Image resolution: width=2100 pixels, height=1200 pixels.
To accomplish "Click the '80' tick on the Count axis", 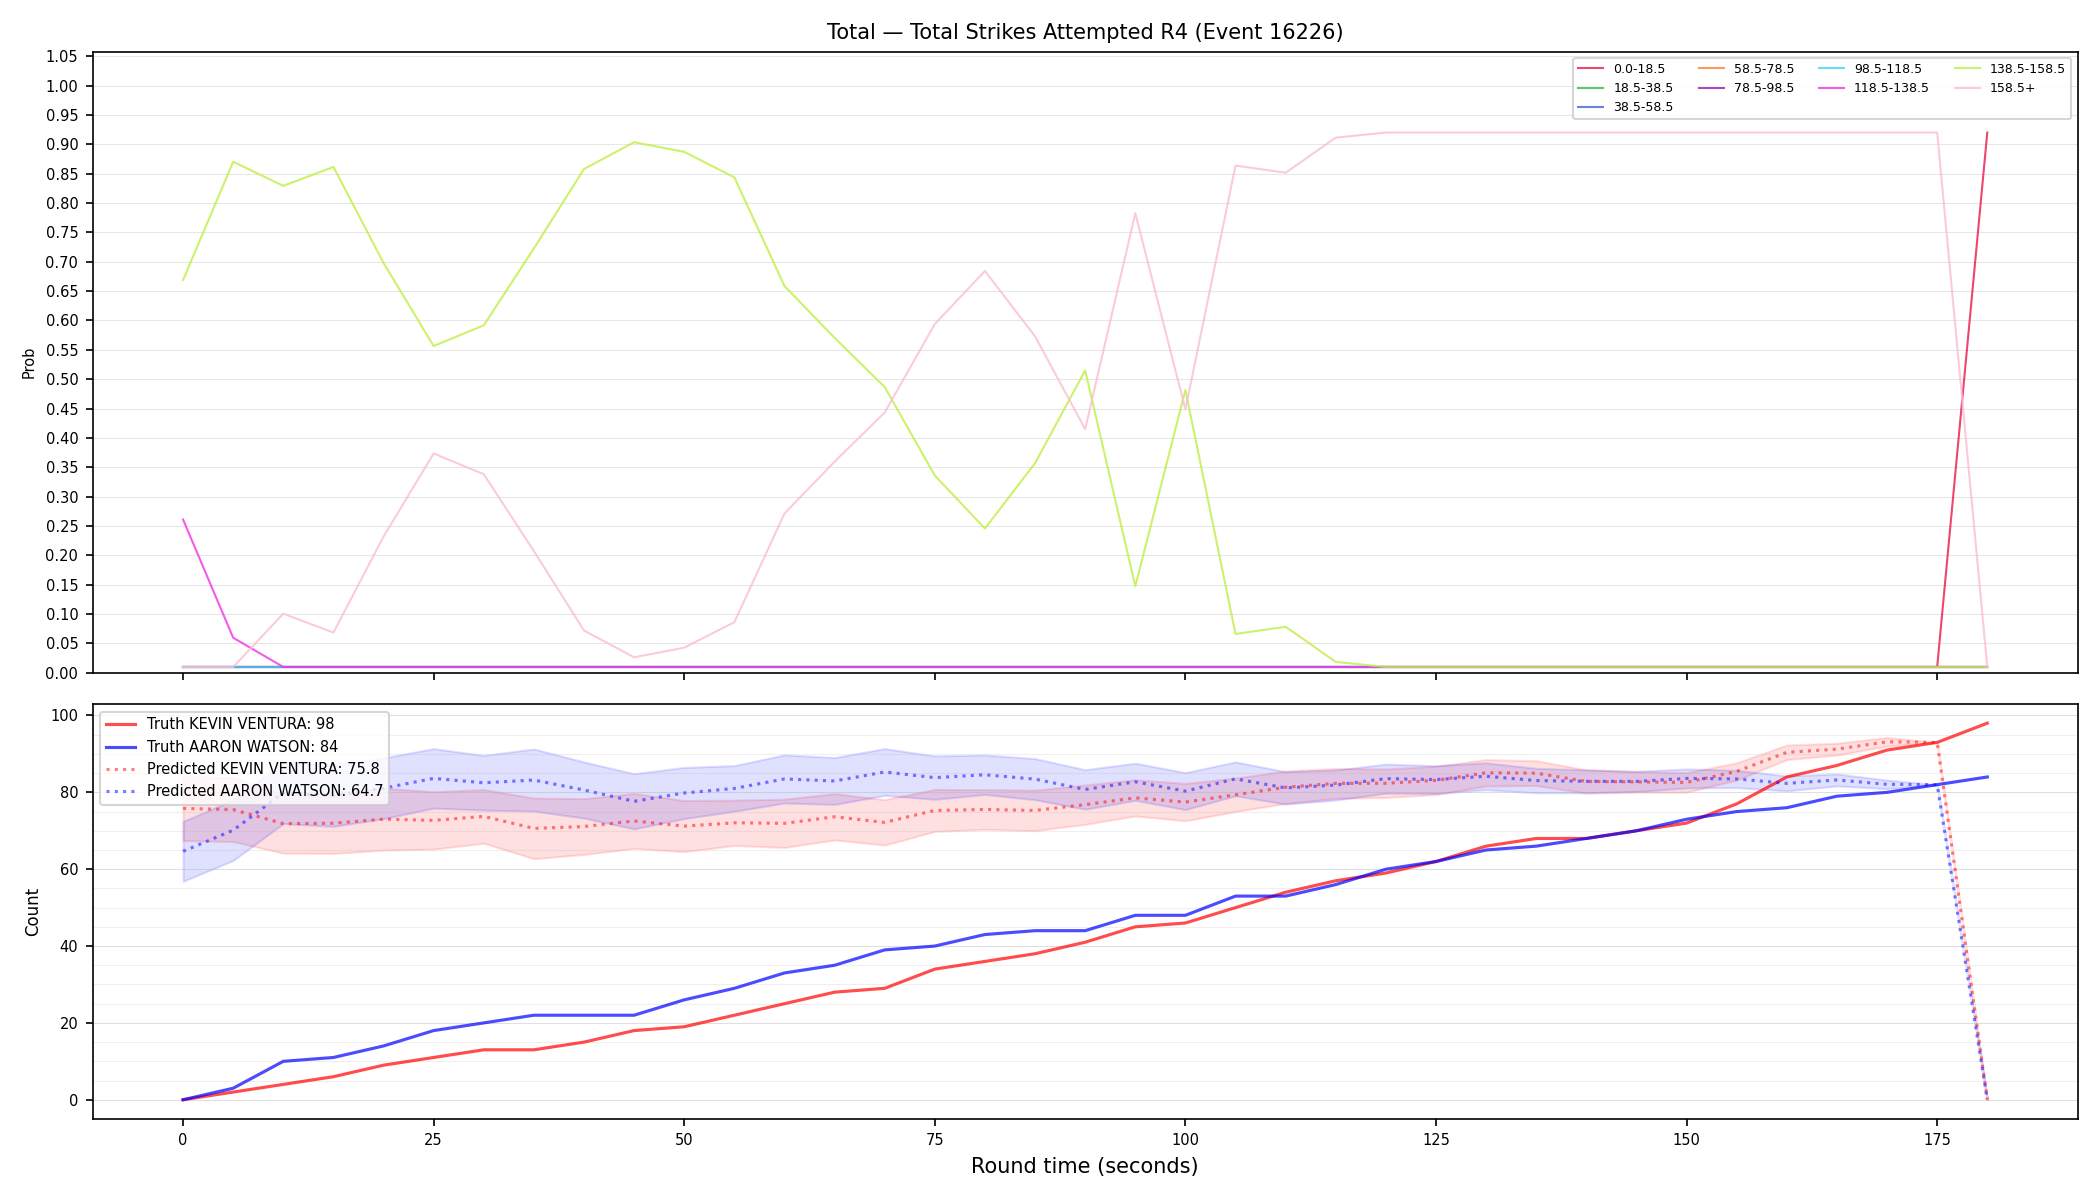I will 69,793.
